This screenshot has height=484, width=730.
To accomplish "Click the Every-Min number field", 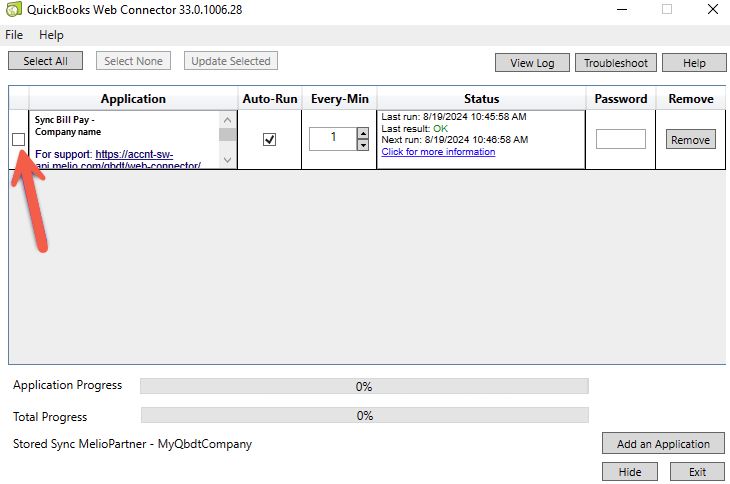I will (332, 139).
